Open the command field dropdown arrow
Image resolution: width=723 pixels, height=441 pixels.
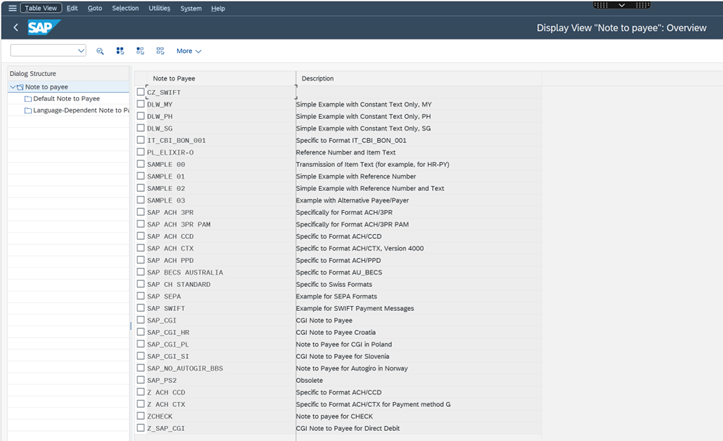click(x=81, y=50)
